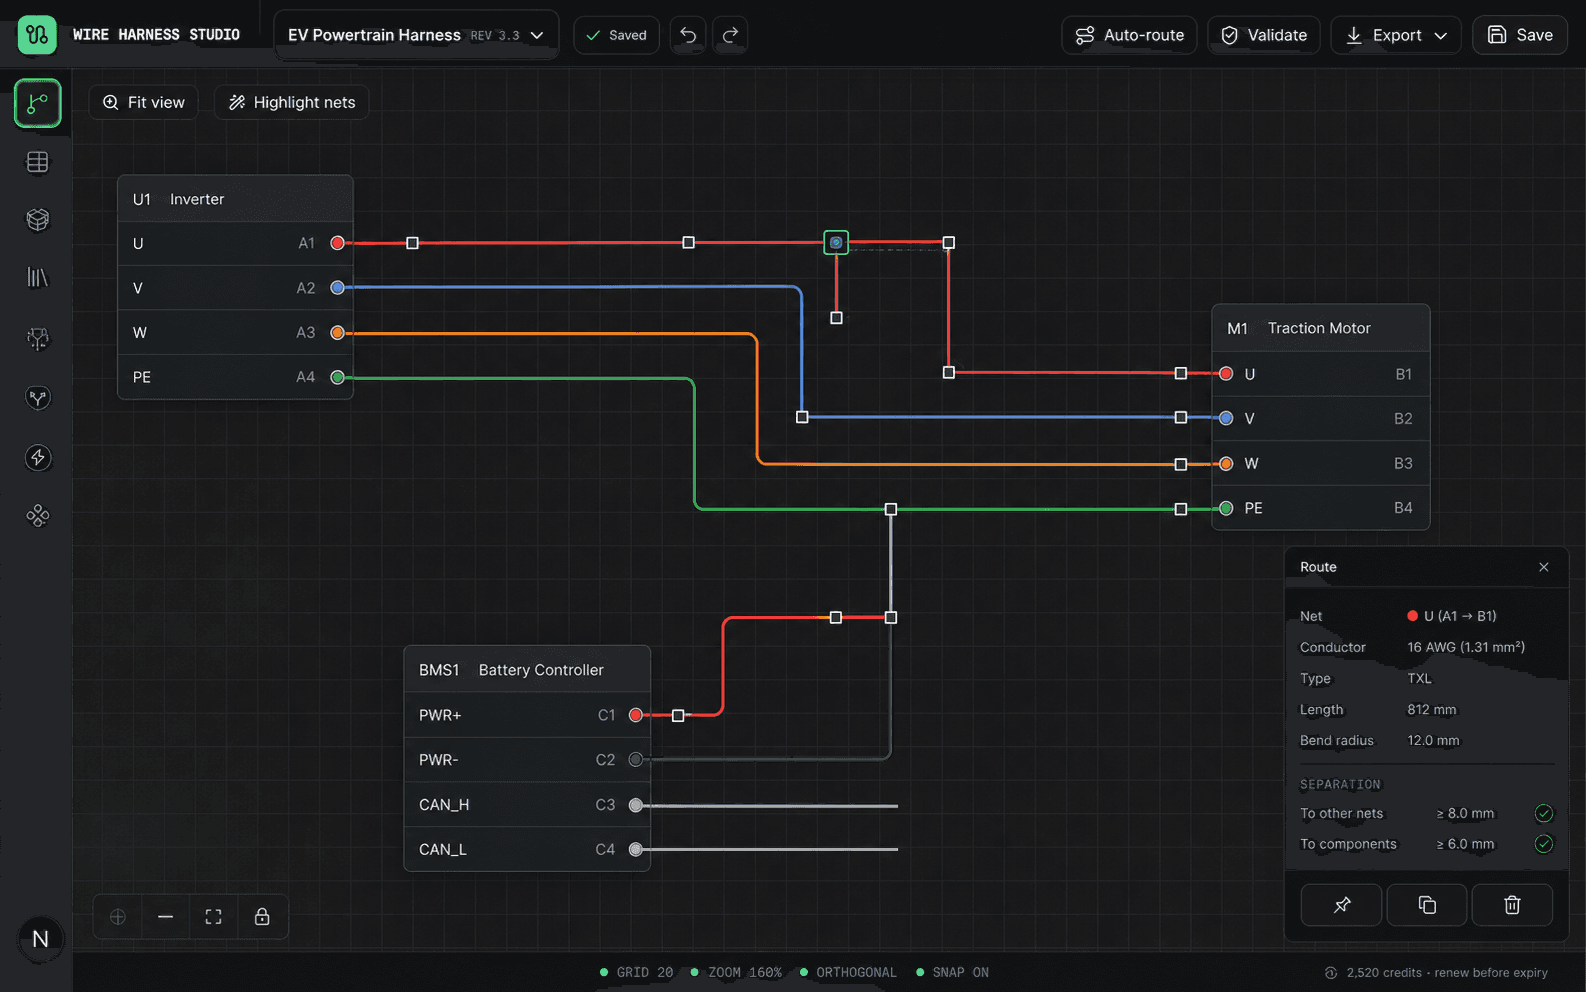Click the U1 Inverter component header
This screenshot has width=1586, height=992.
(x=235, y=199)
